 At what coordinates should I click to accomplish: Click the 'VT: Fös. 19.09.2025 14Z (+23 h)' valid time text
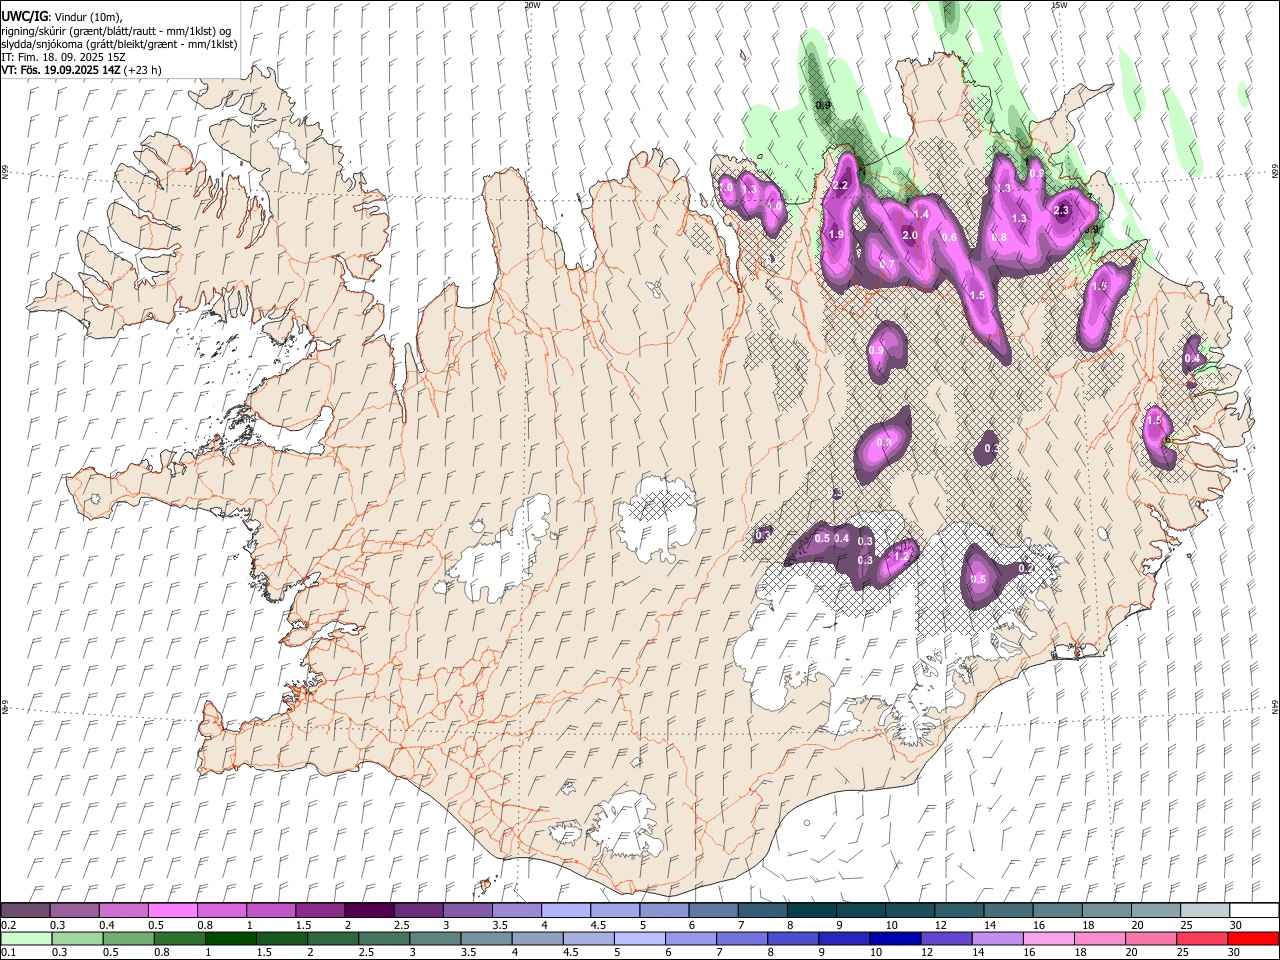pyautogui.click(x=81, y=70)
